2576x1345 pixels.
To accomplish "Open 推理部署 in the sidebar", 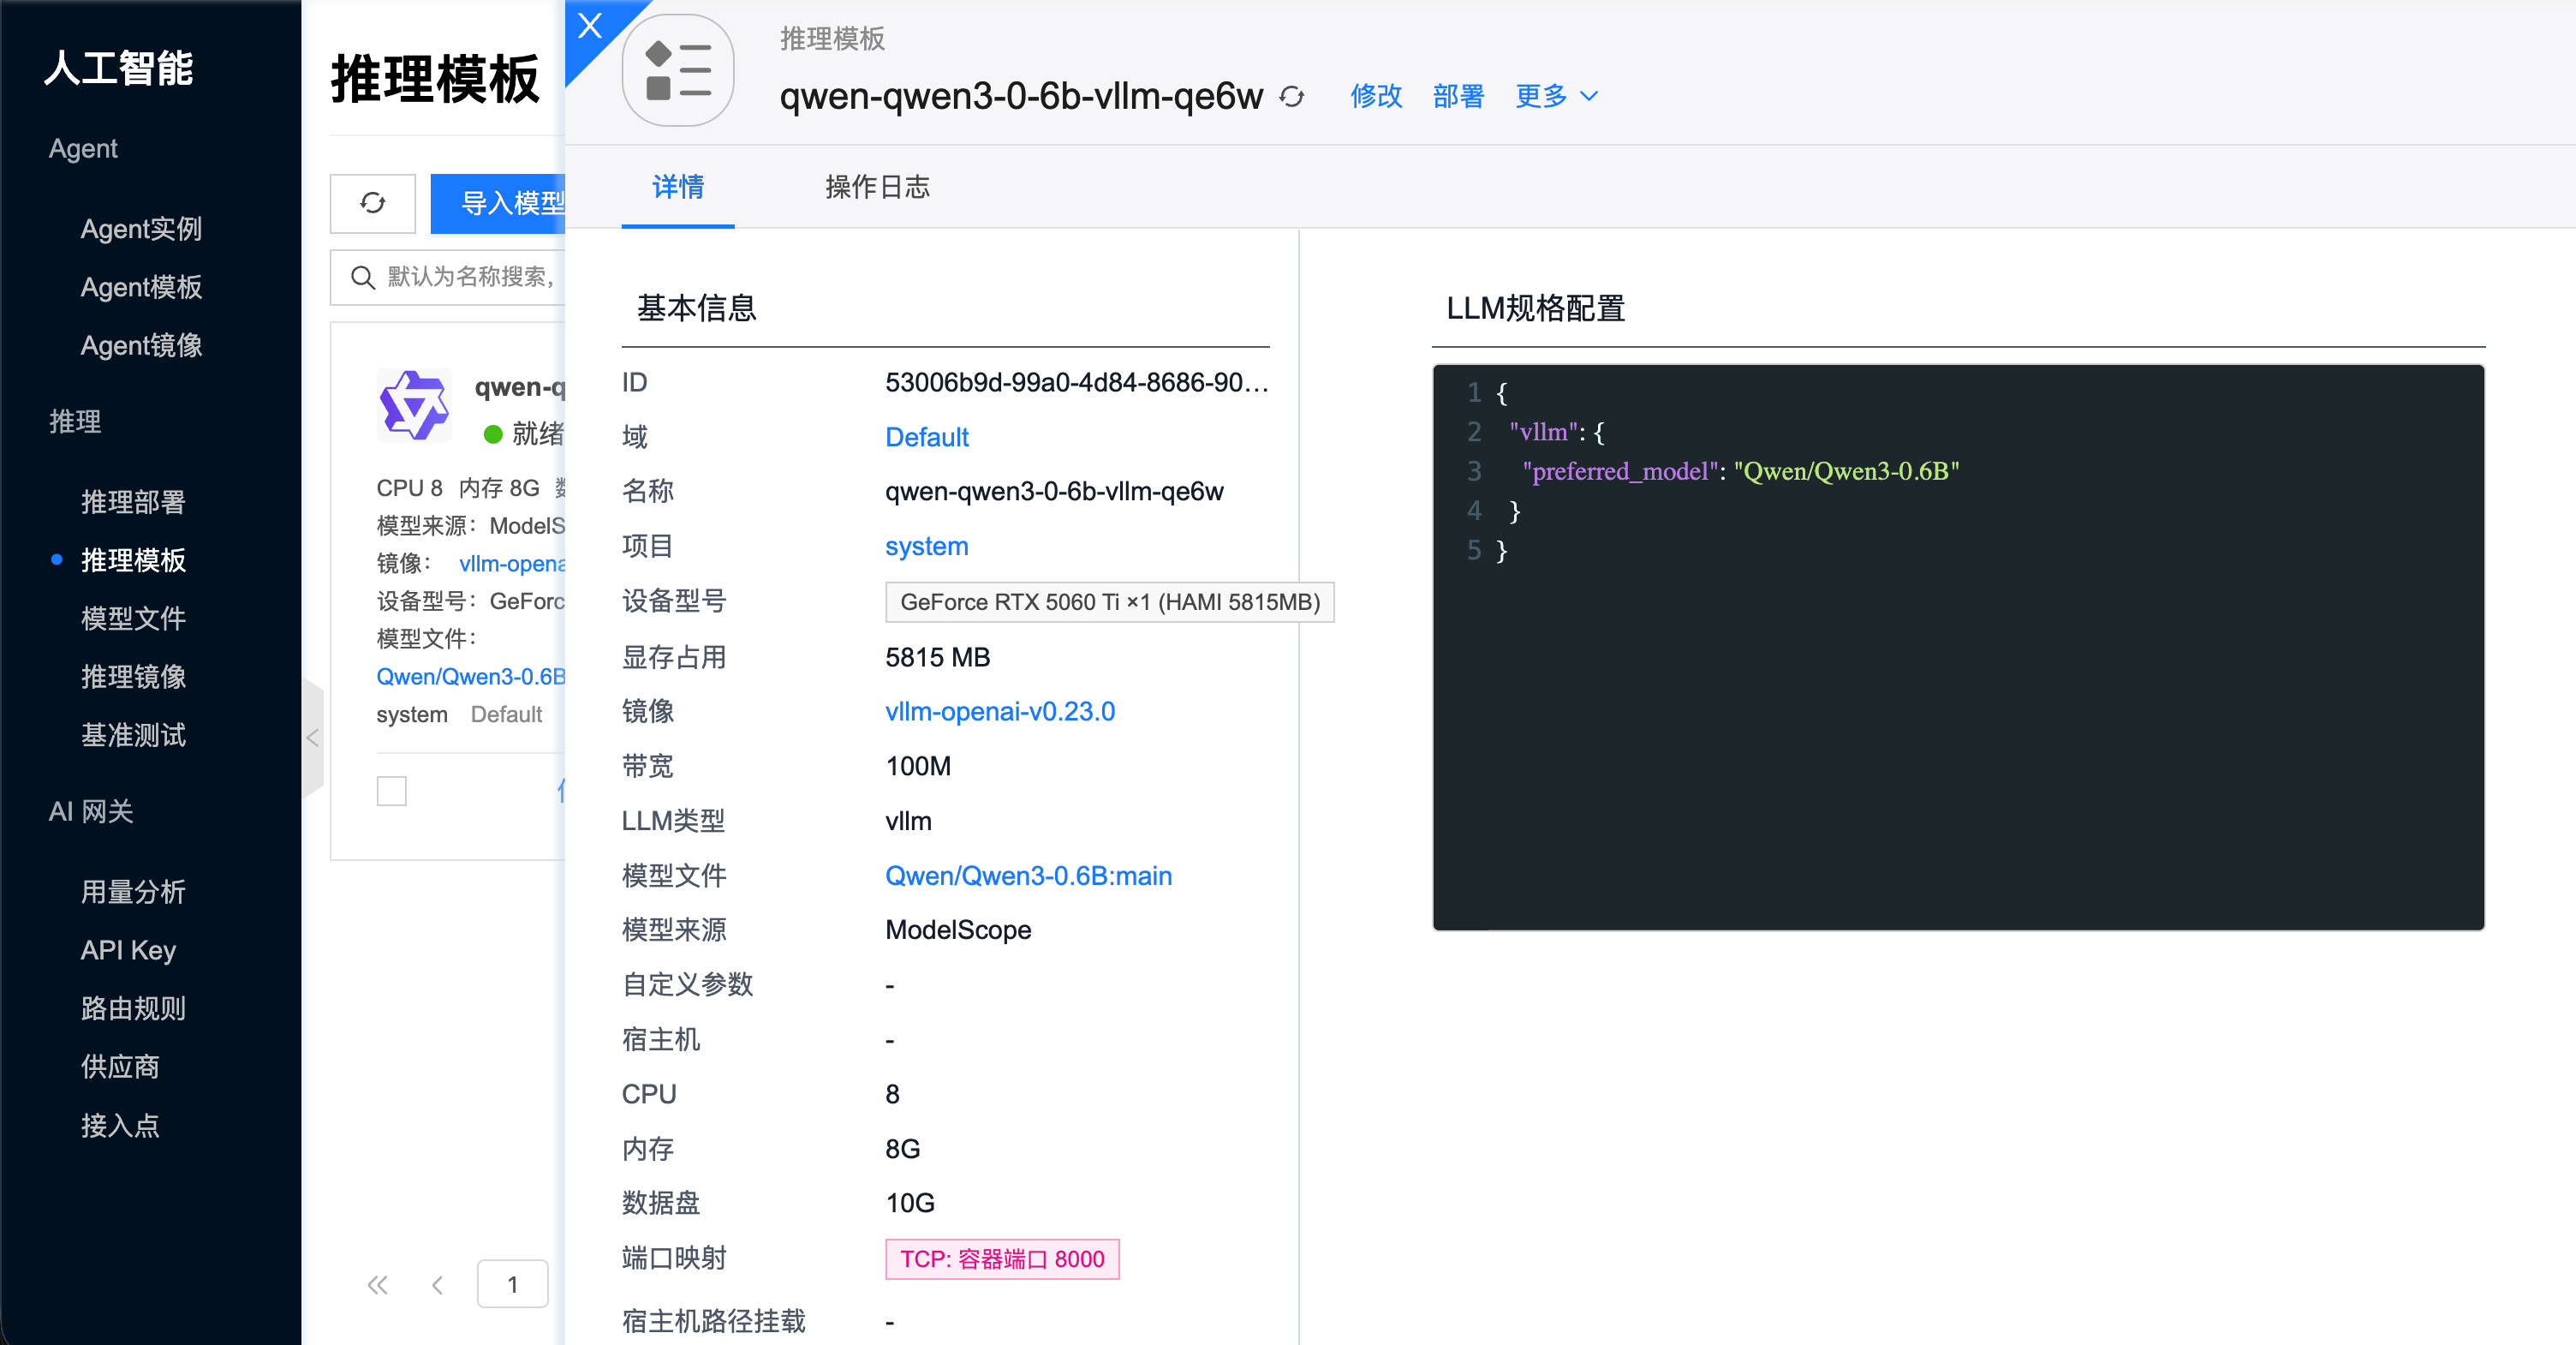I will coord(133,502).
